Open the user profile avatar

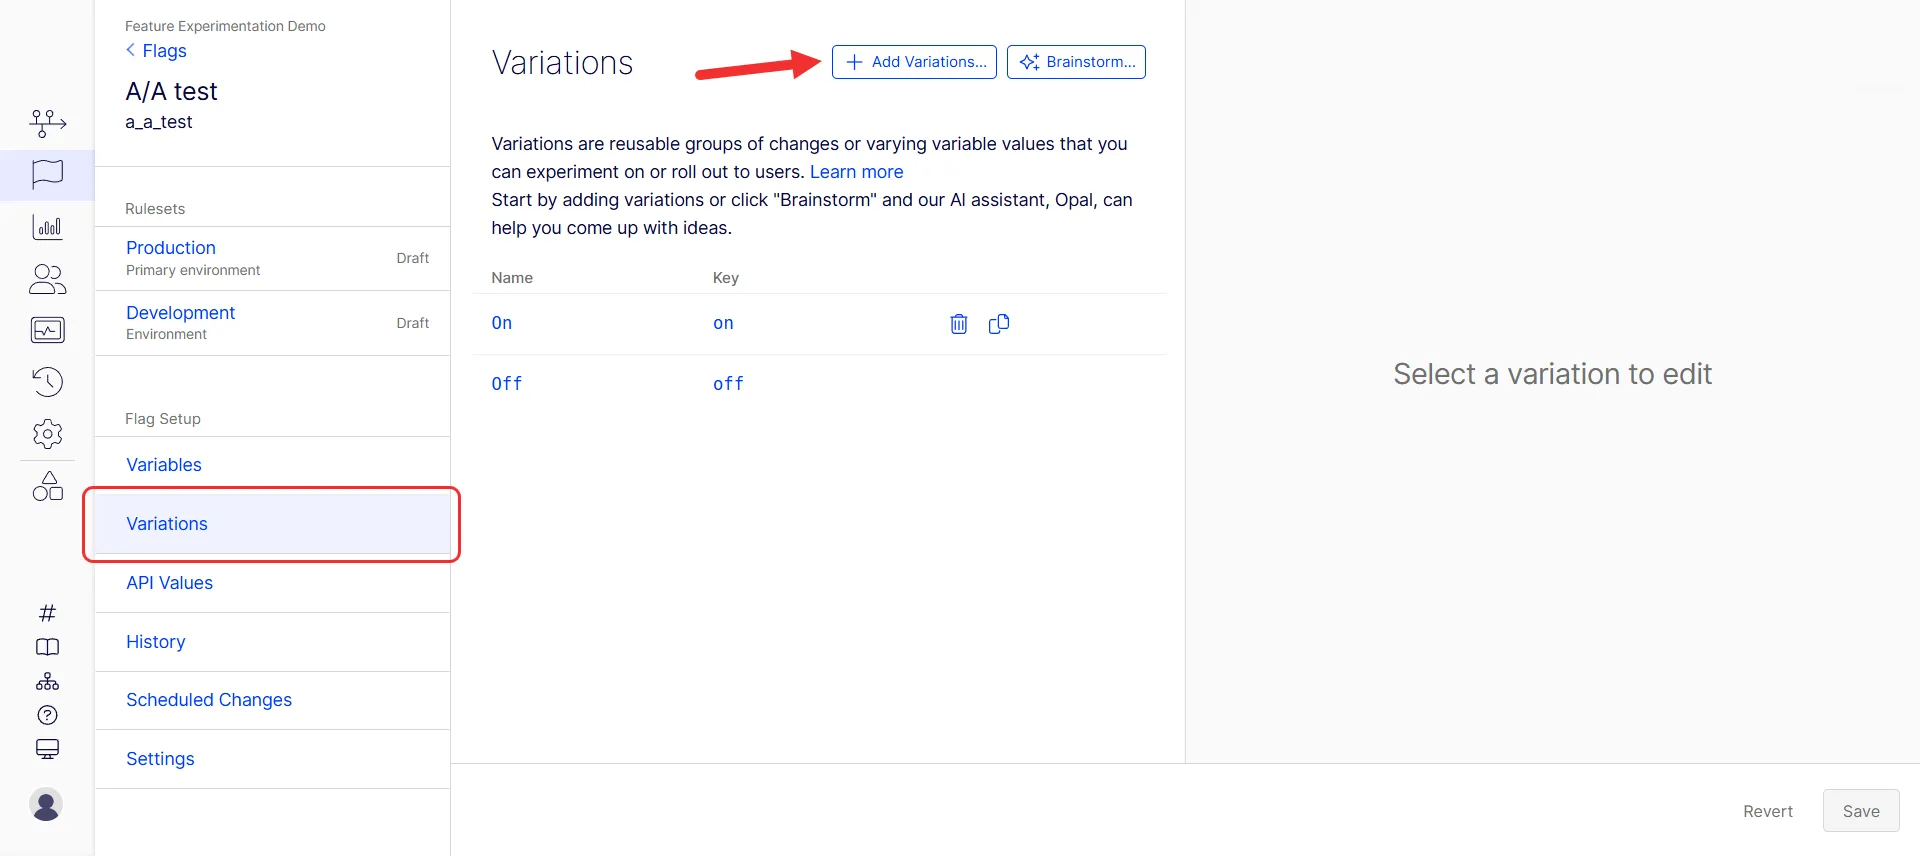46,804
